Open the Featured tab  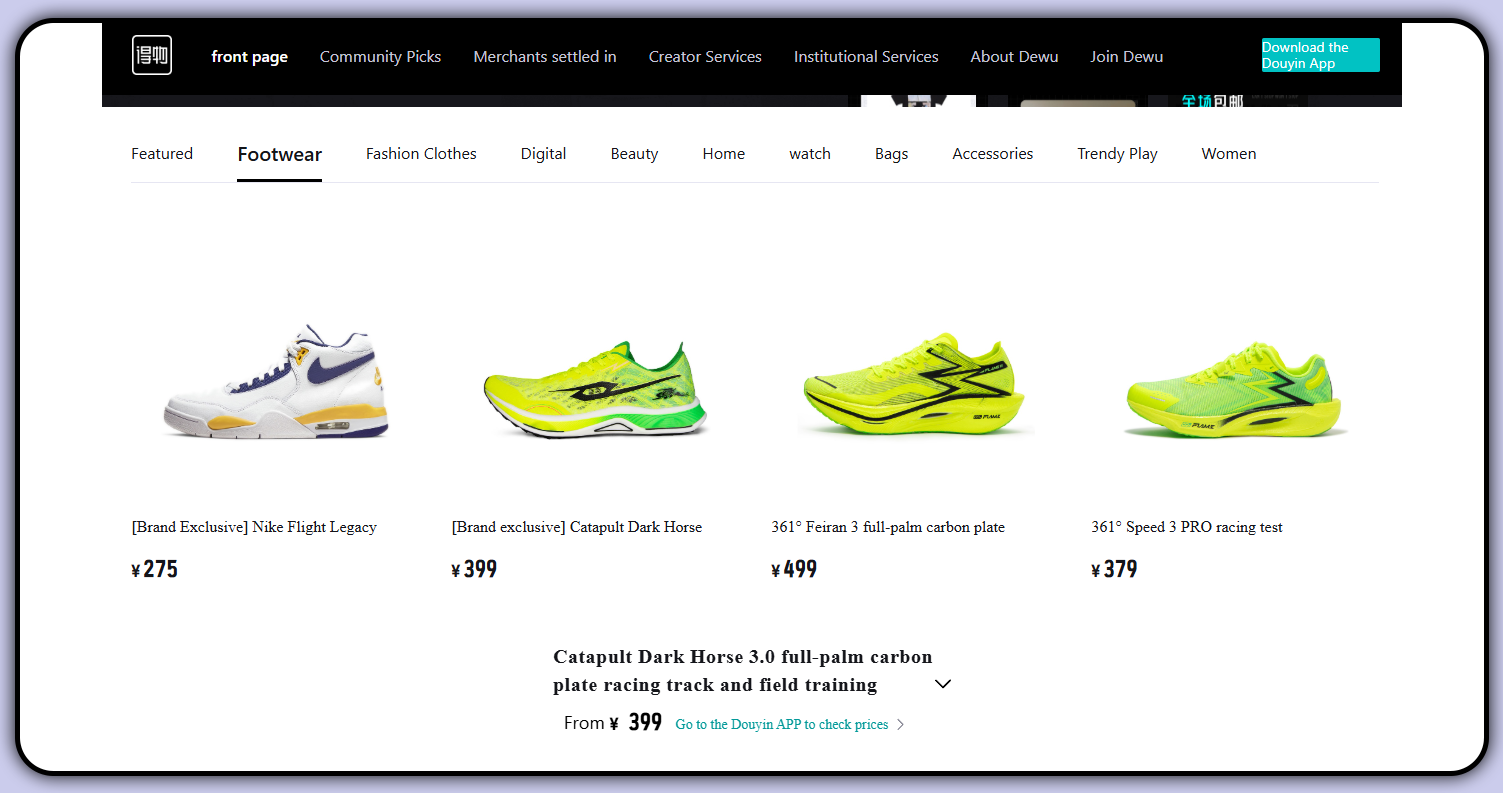click(162, 154)
